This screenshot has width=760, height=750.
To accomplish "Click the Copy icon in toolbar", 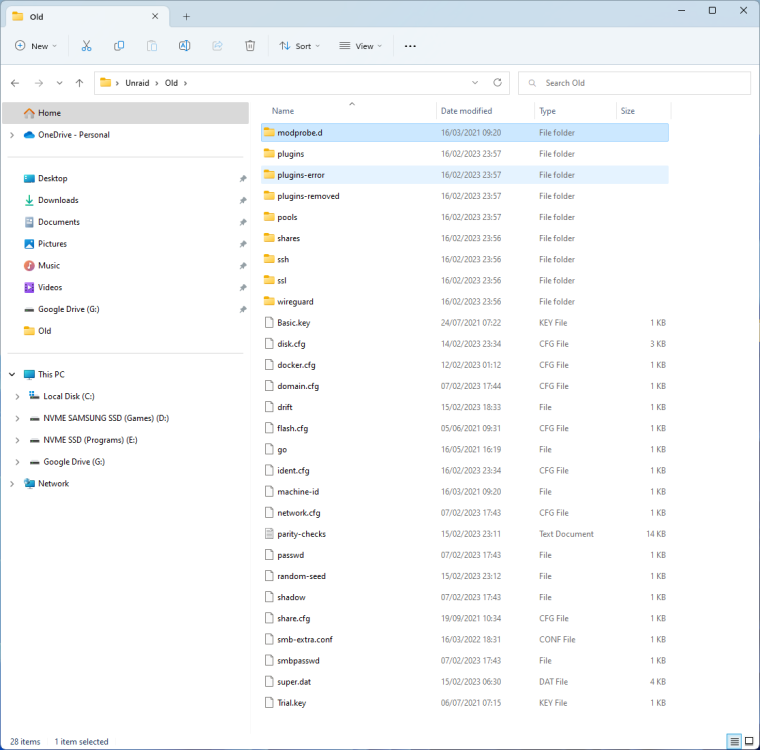I will pyautogui.click(x=119, y=46).
